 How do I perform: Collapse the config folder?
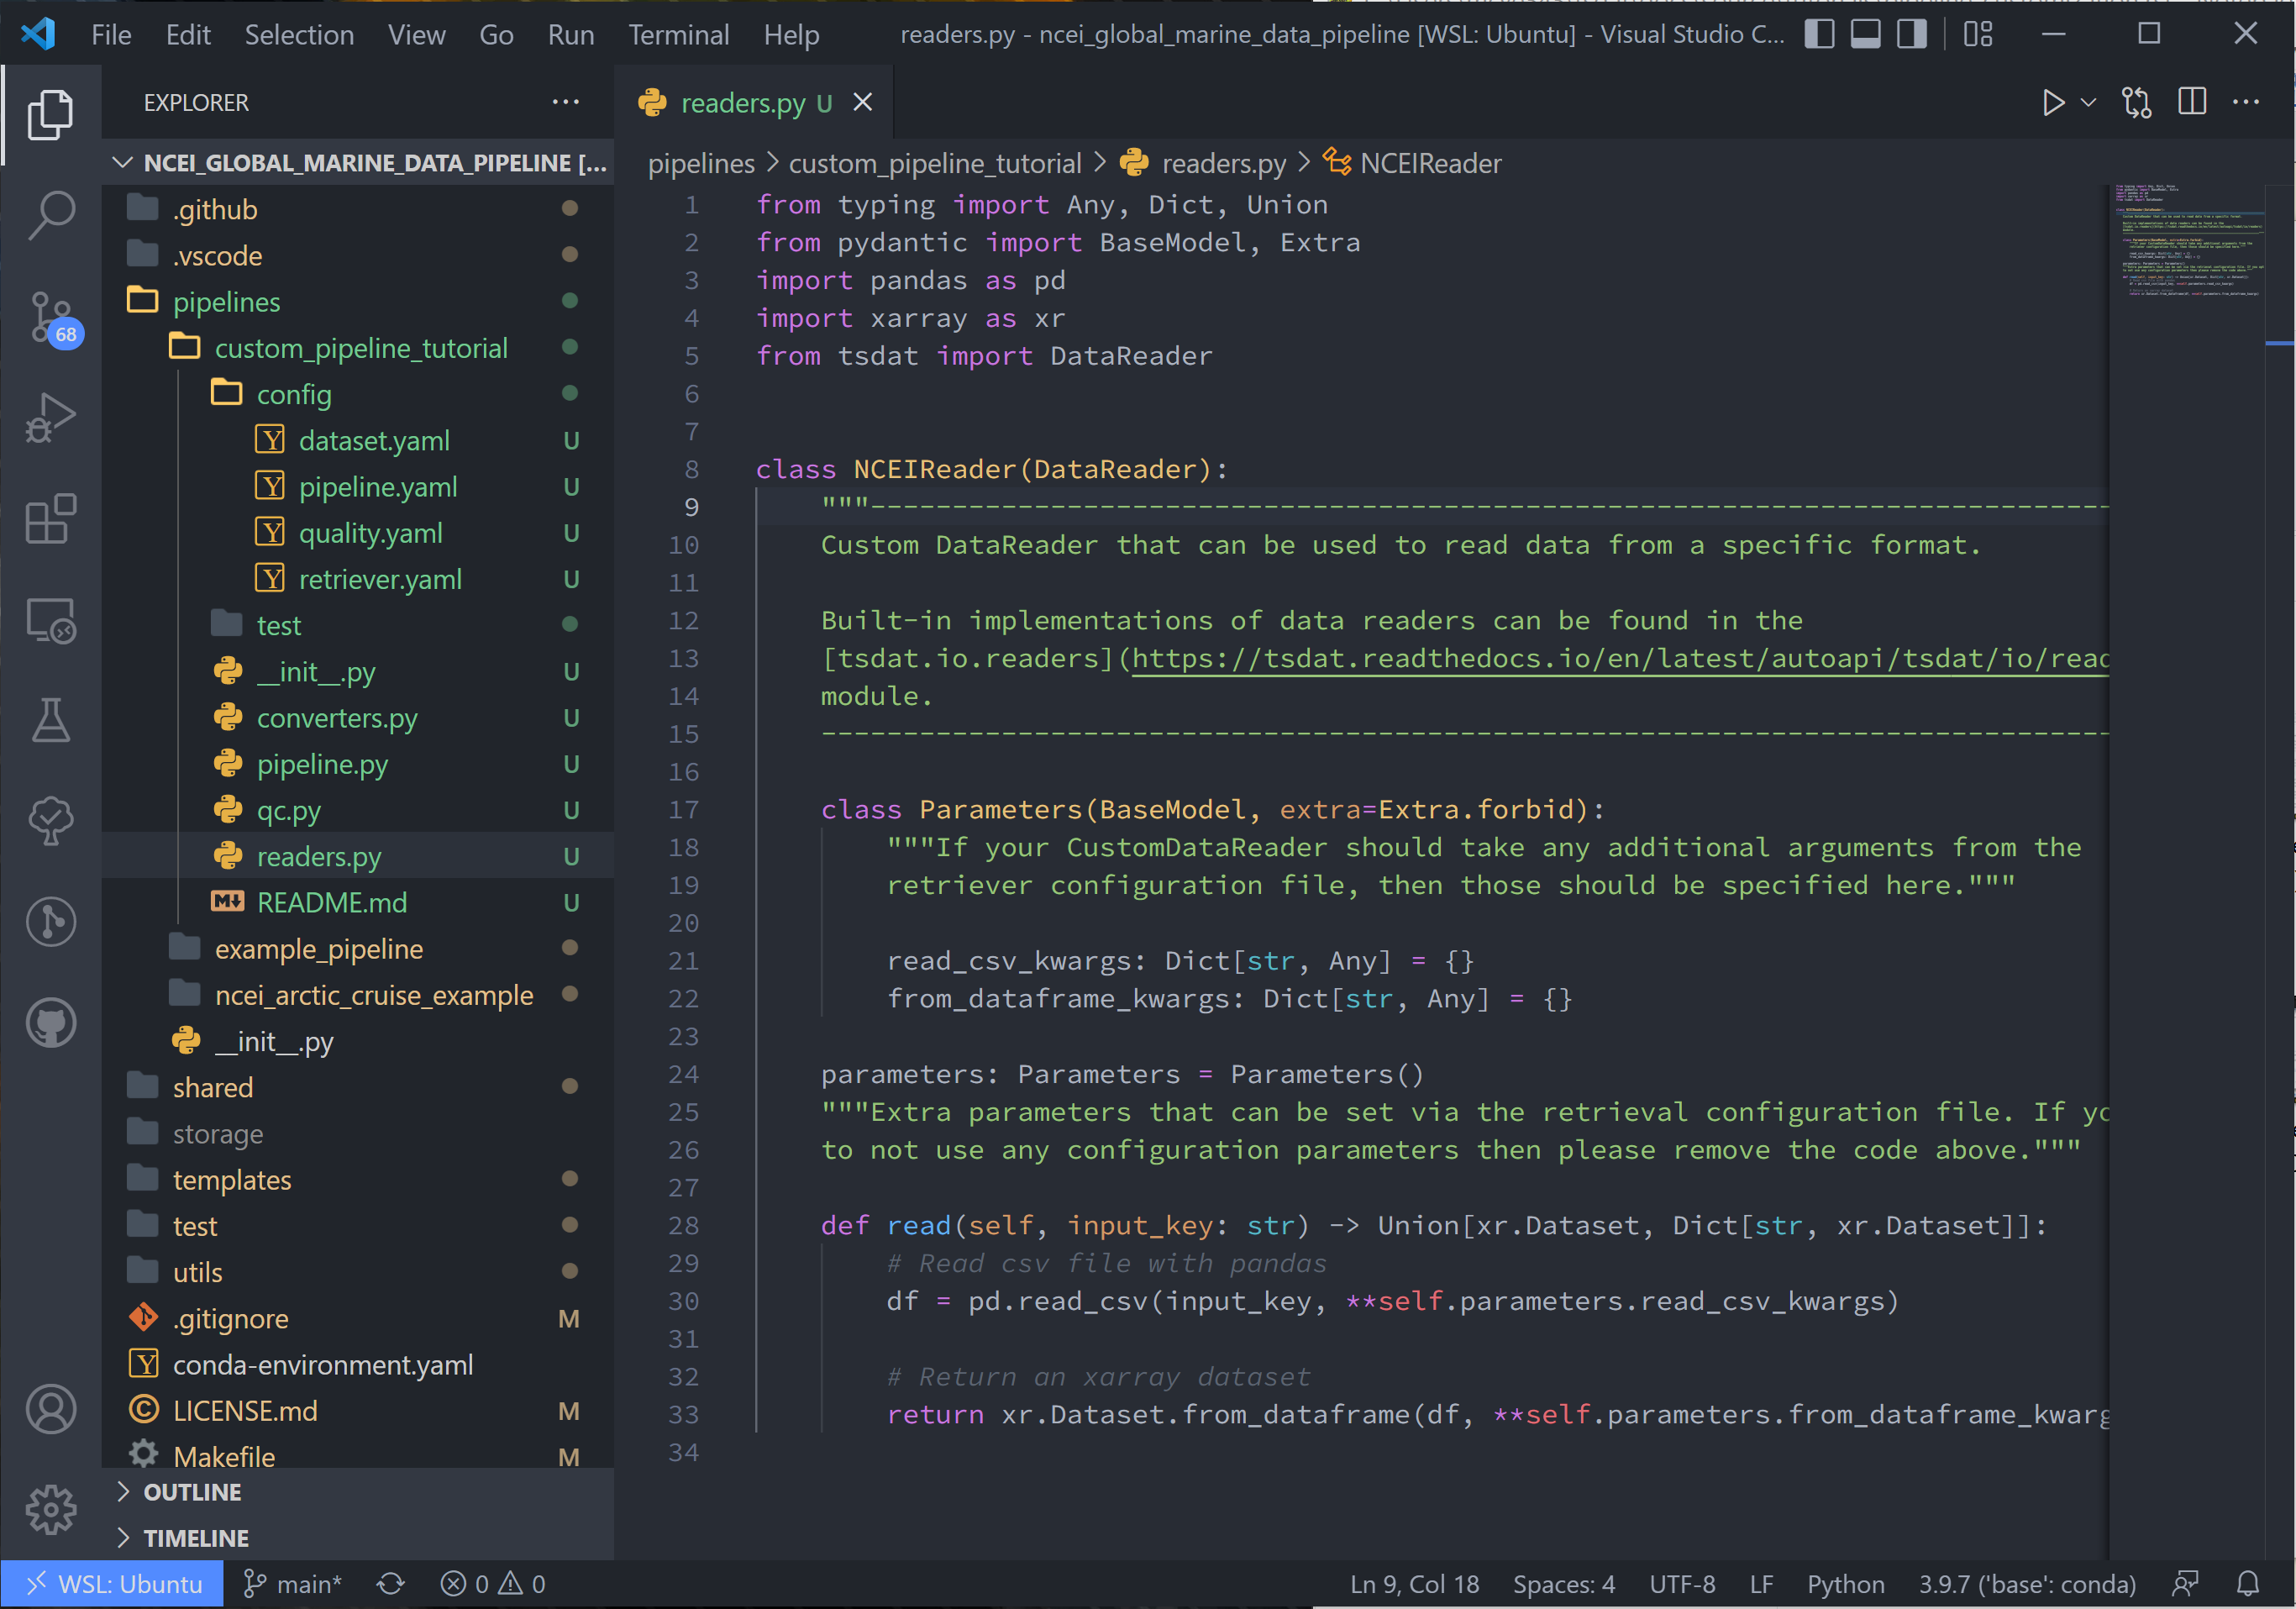[x=358, y=394]
